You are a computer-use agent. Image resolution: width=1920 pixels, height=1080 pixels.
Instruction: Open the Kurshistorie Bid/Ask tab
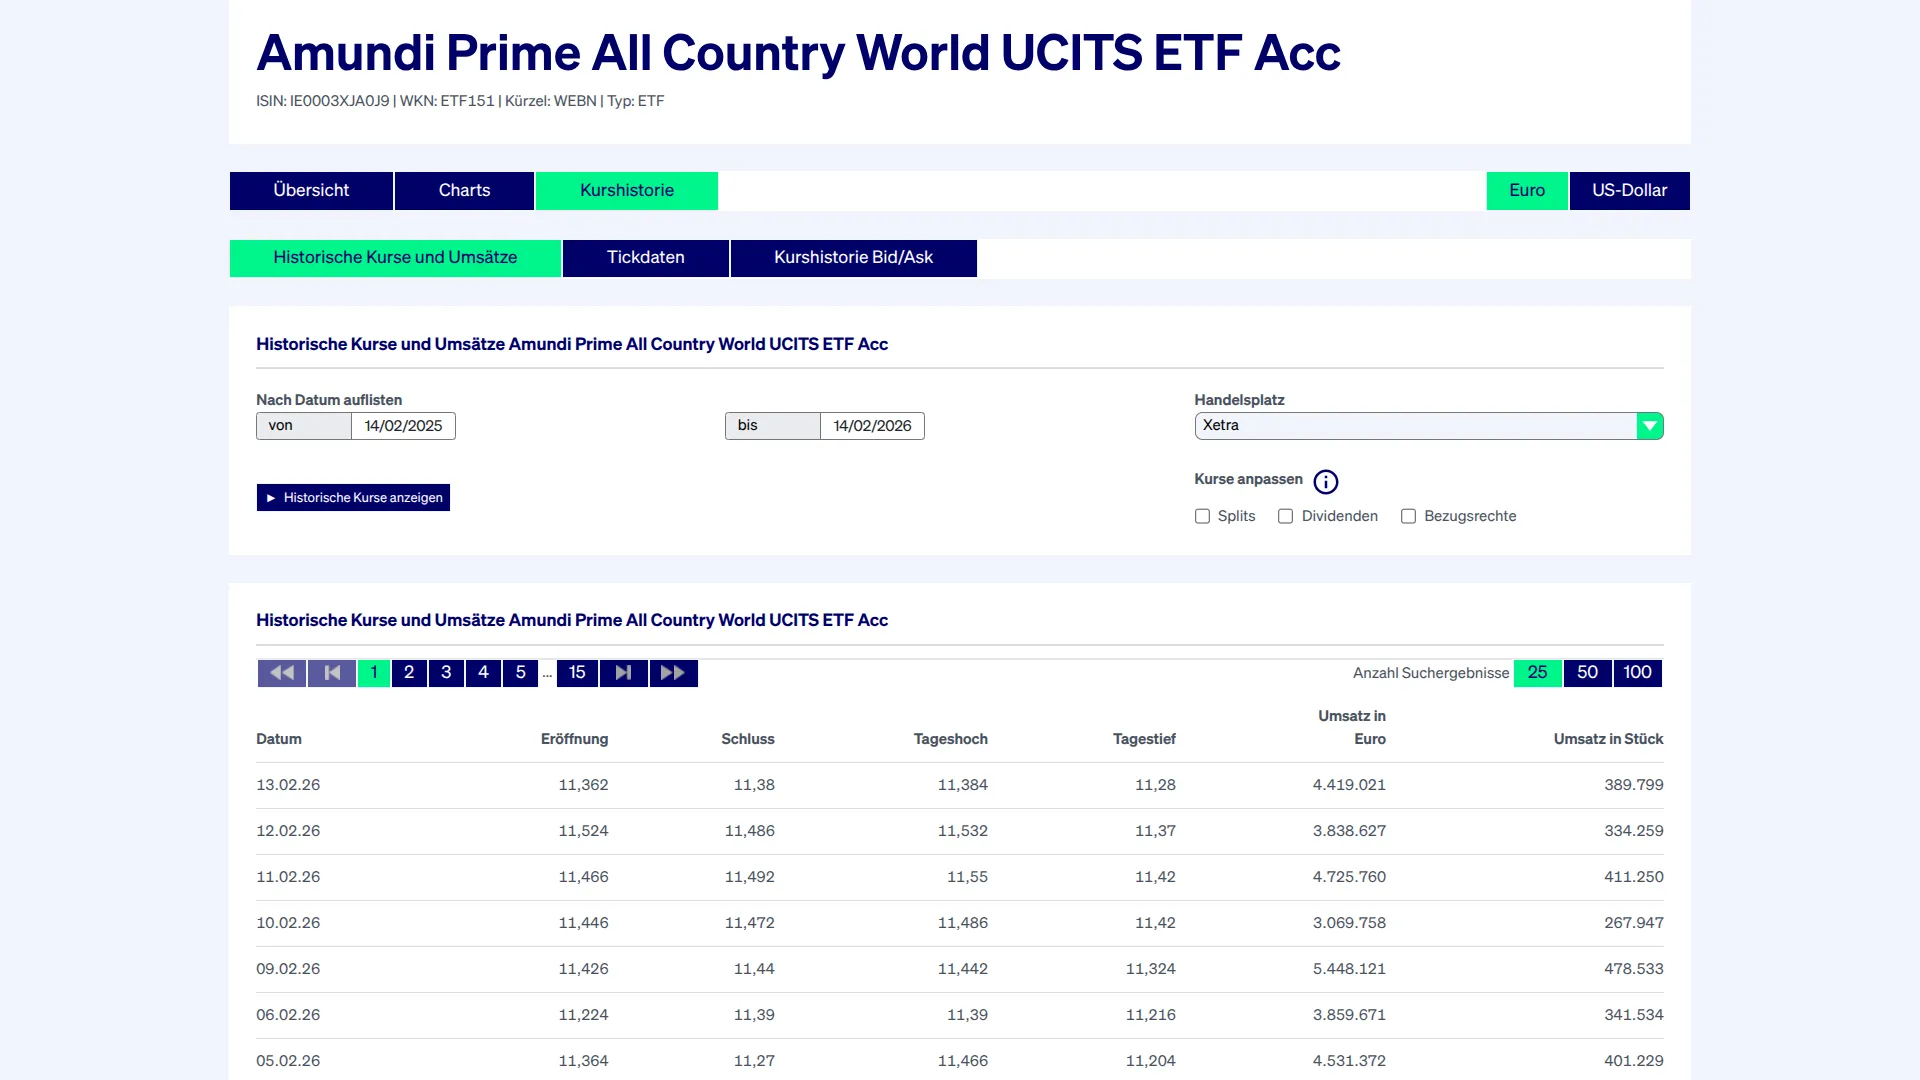(853, 258)
